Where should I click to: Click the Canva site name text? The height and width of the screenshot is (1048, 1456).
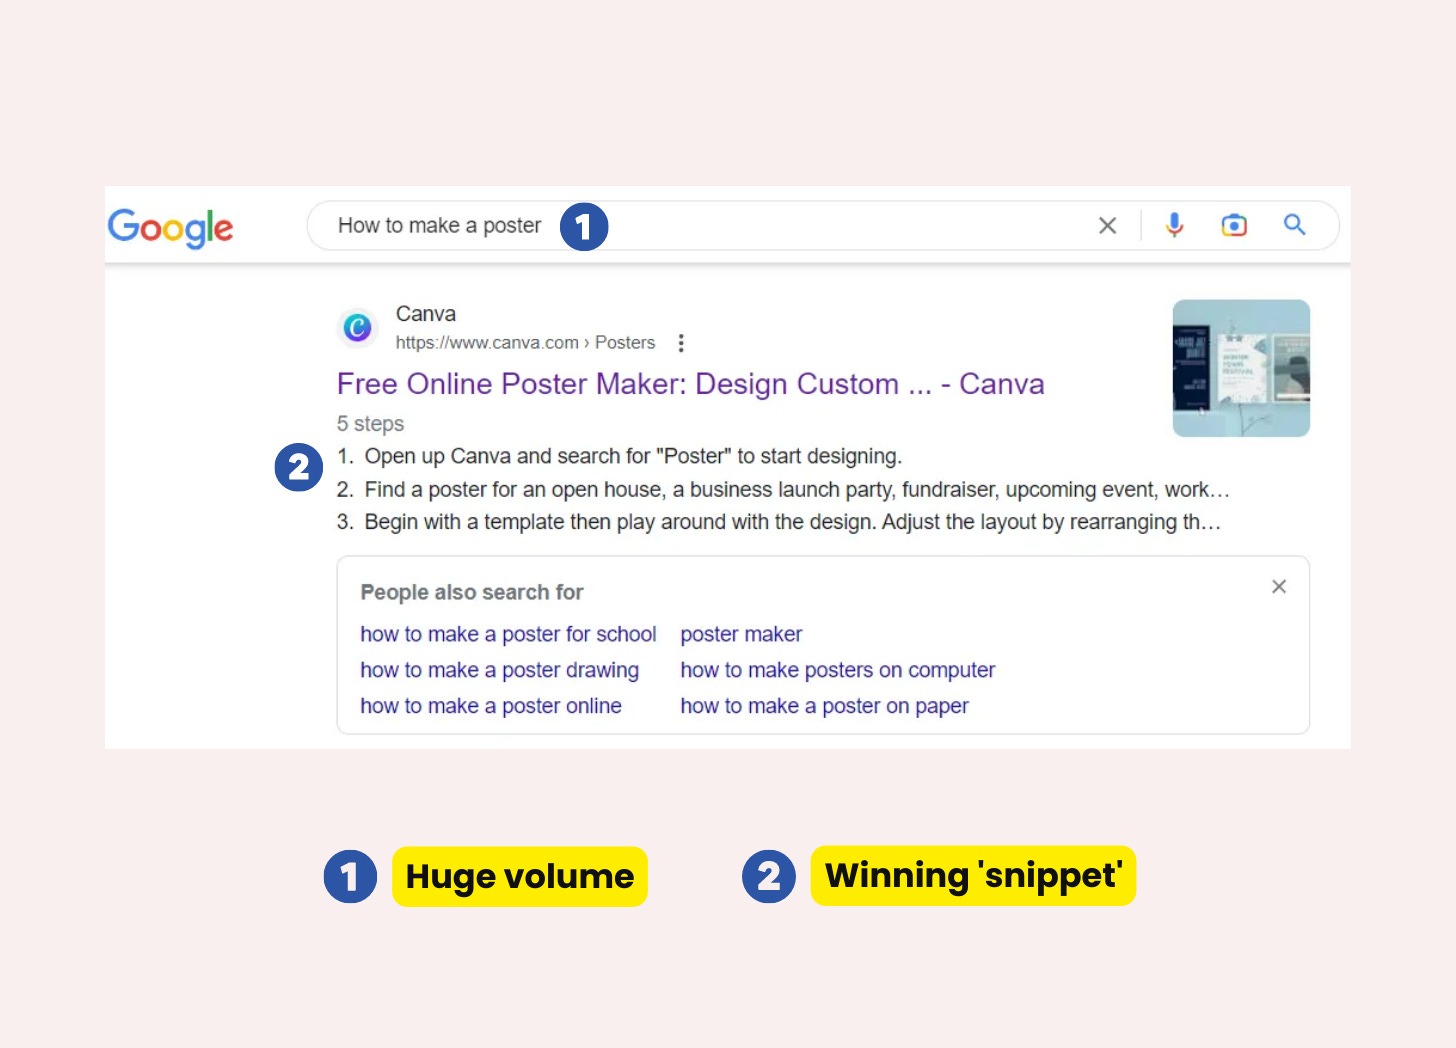click(x=426, y=314)
